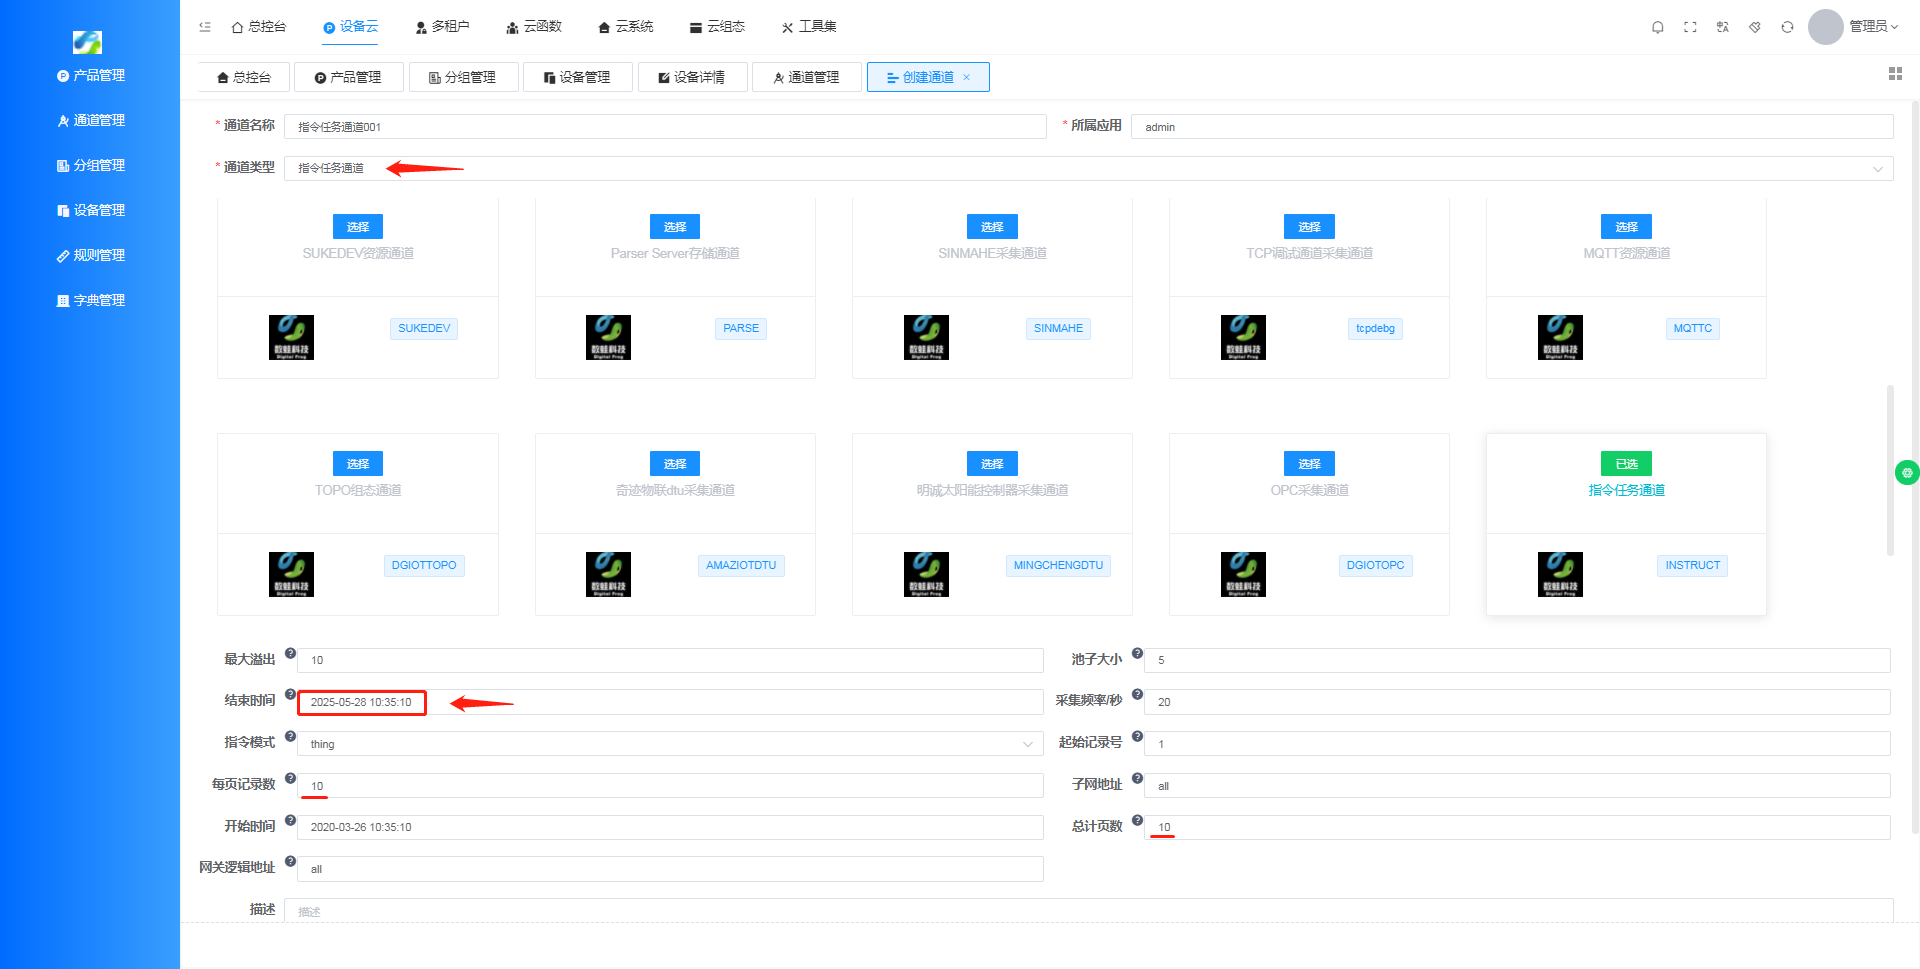Click the language translate icon
Screen dimensions: 1920x969
[x=1722, y=27]
